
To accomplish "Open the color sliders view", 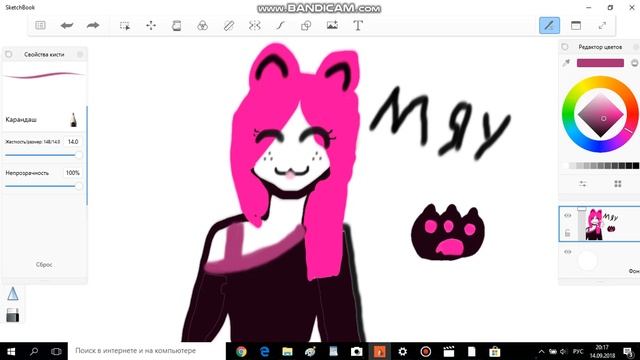I will pyautogui.click(x=583, y=184).
